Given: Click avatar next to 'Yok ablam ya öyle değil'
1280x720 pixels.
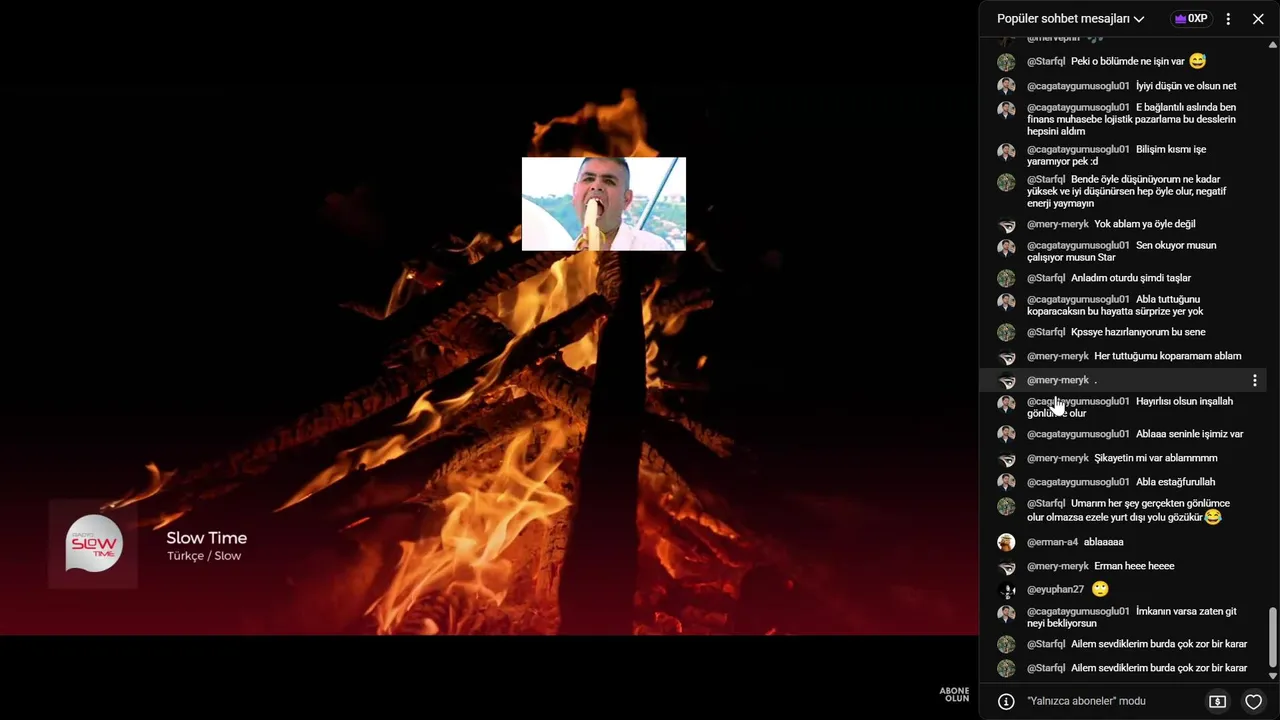Looking at the screenshot, I should (x=1006, y=226).
